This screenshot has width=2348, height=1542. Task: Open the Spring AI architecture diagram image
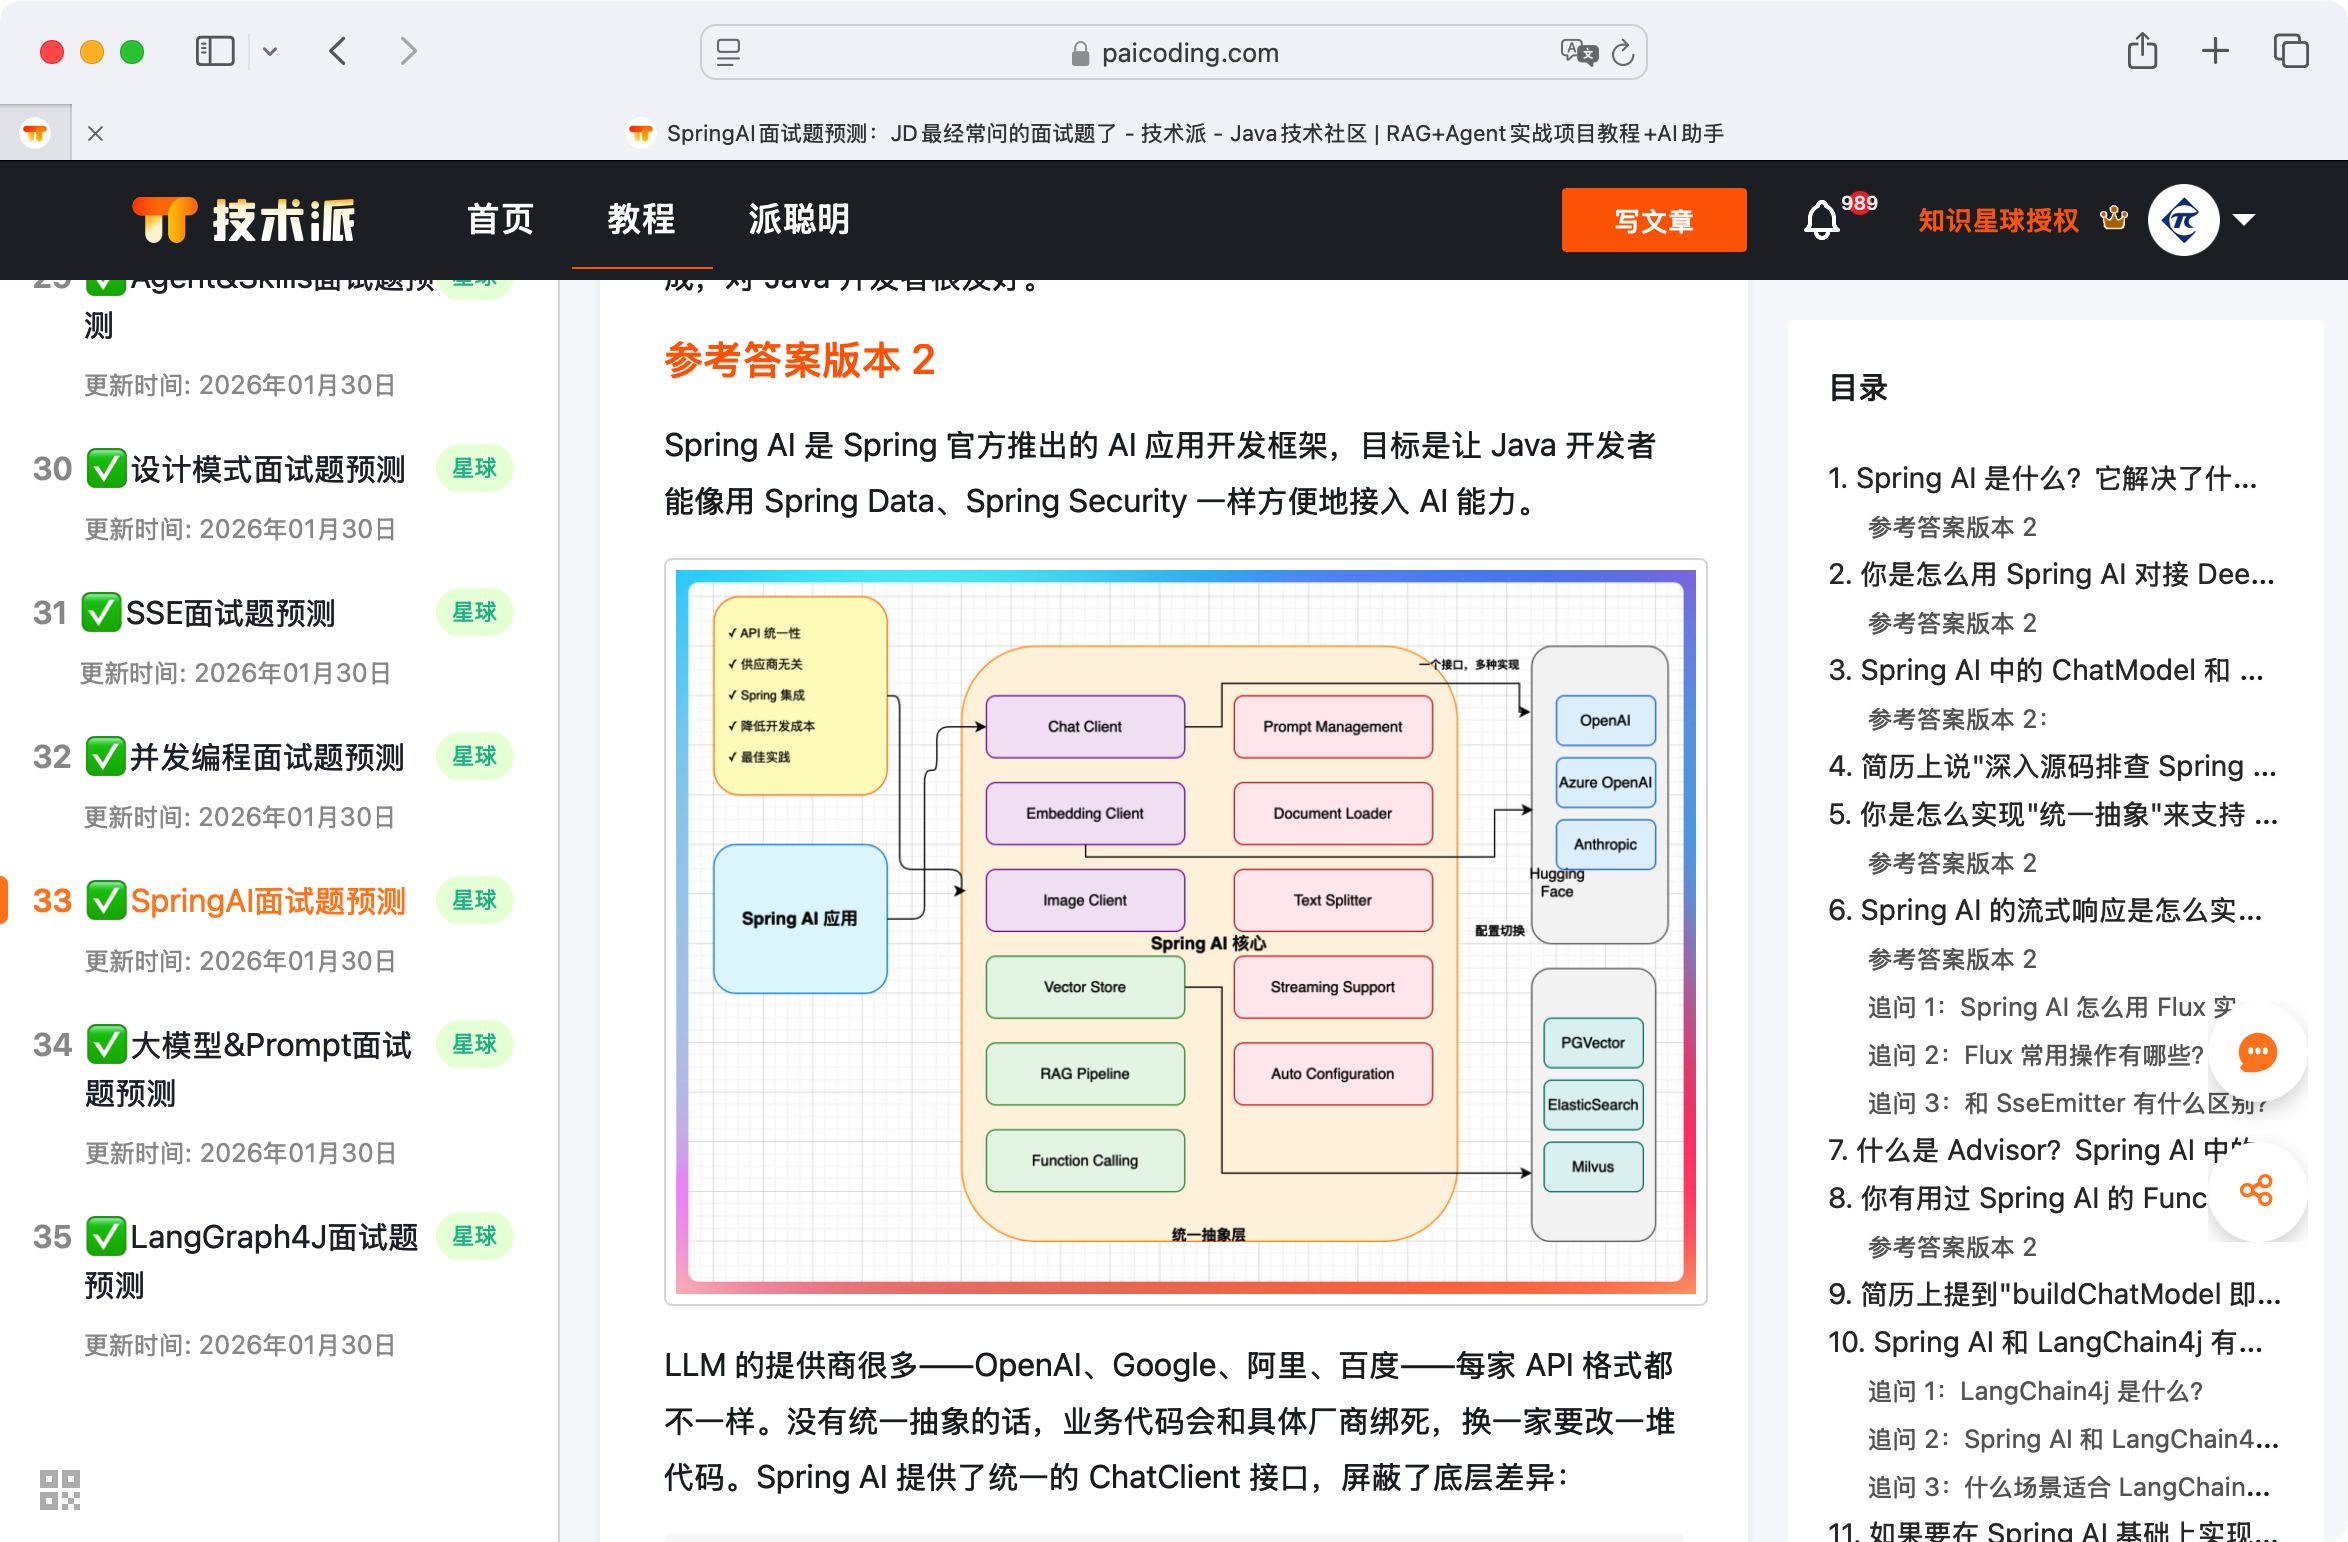(1185, 931)
